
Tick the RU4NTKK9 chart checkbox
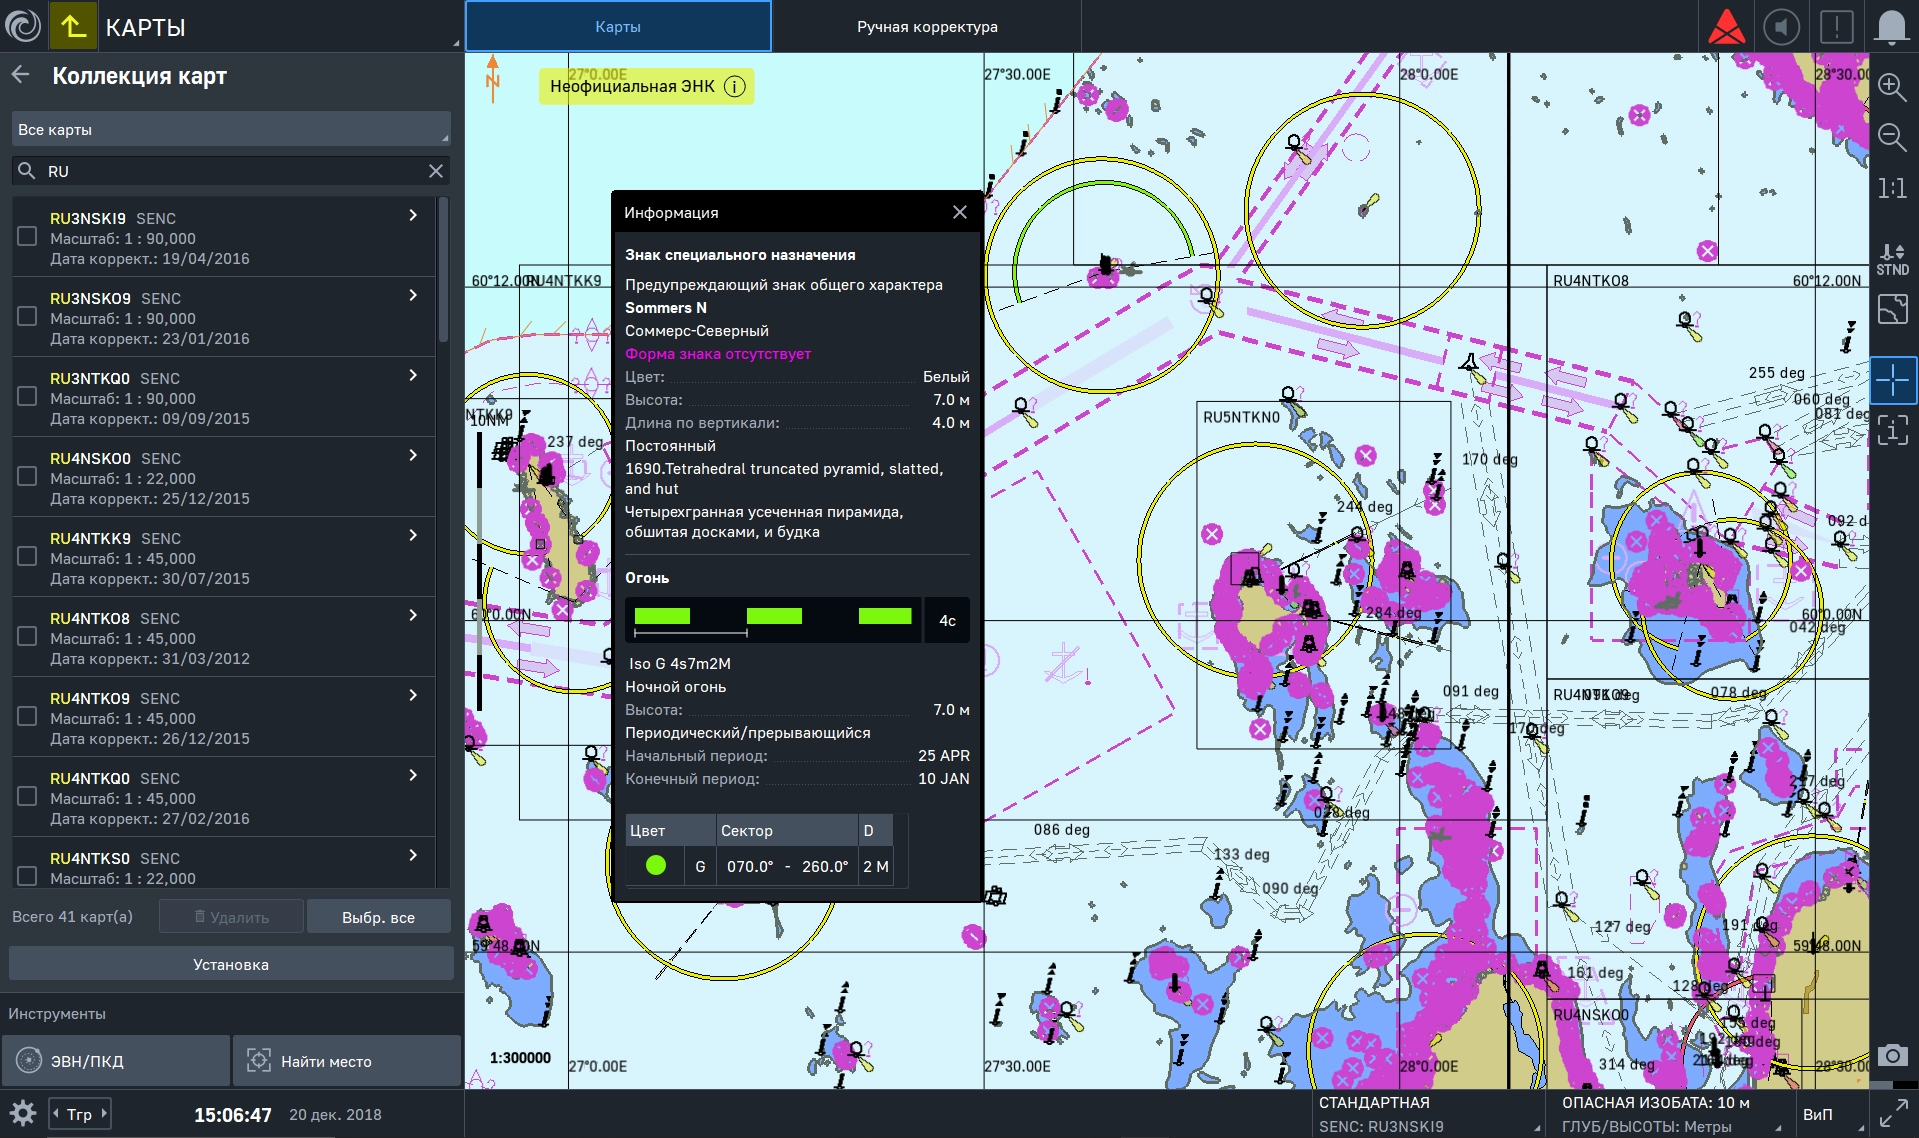click(x=28, y=556)
